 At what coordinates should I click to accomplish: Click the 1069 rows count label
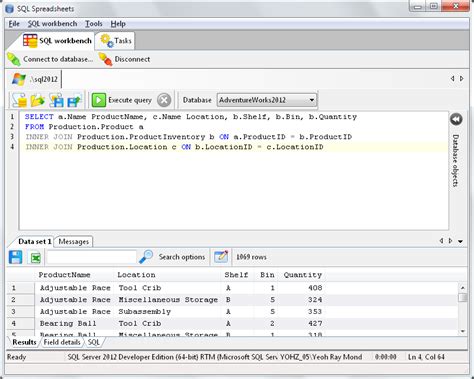coord(251,257)
